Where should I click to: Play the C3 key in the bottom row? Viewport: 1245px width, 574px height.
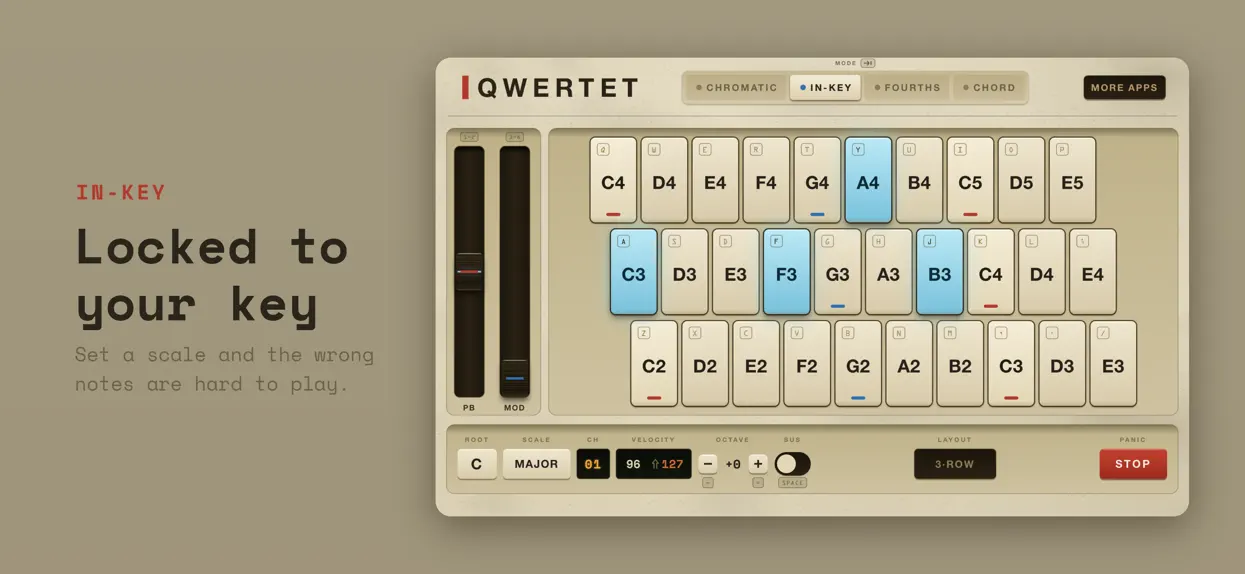(1011, 364)
